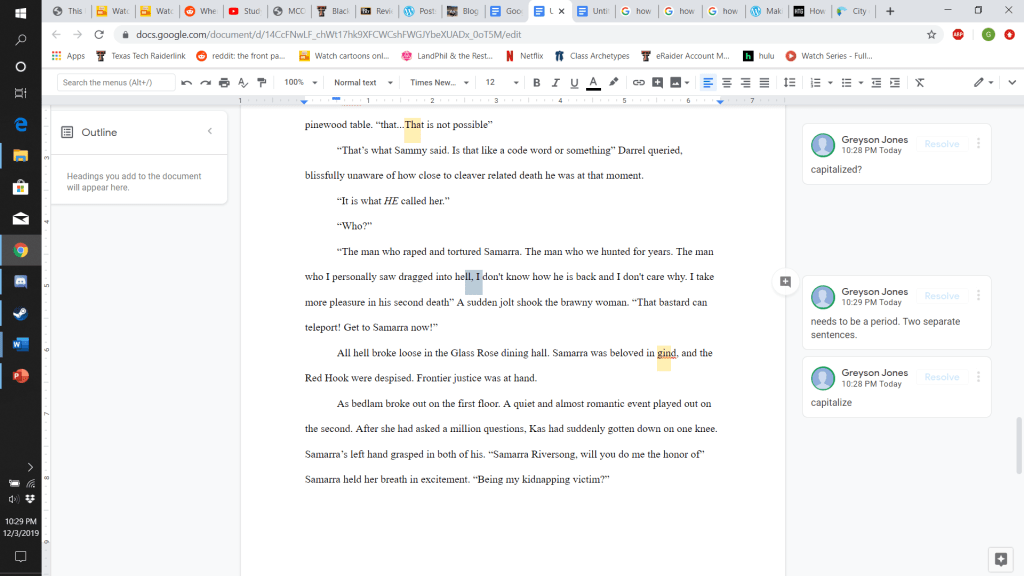Screen dimensions: 1024x576
Task: Insert a link using toolbar icon
Action: tap(638, 82)
